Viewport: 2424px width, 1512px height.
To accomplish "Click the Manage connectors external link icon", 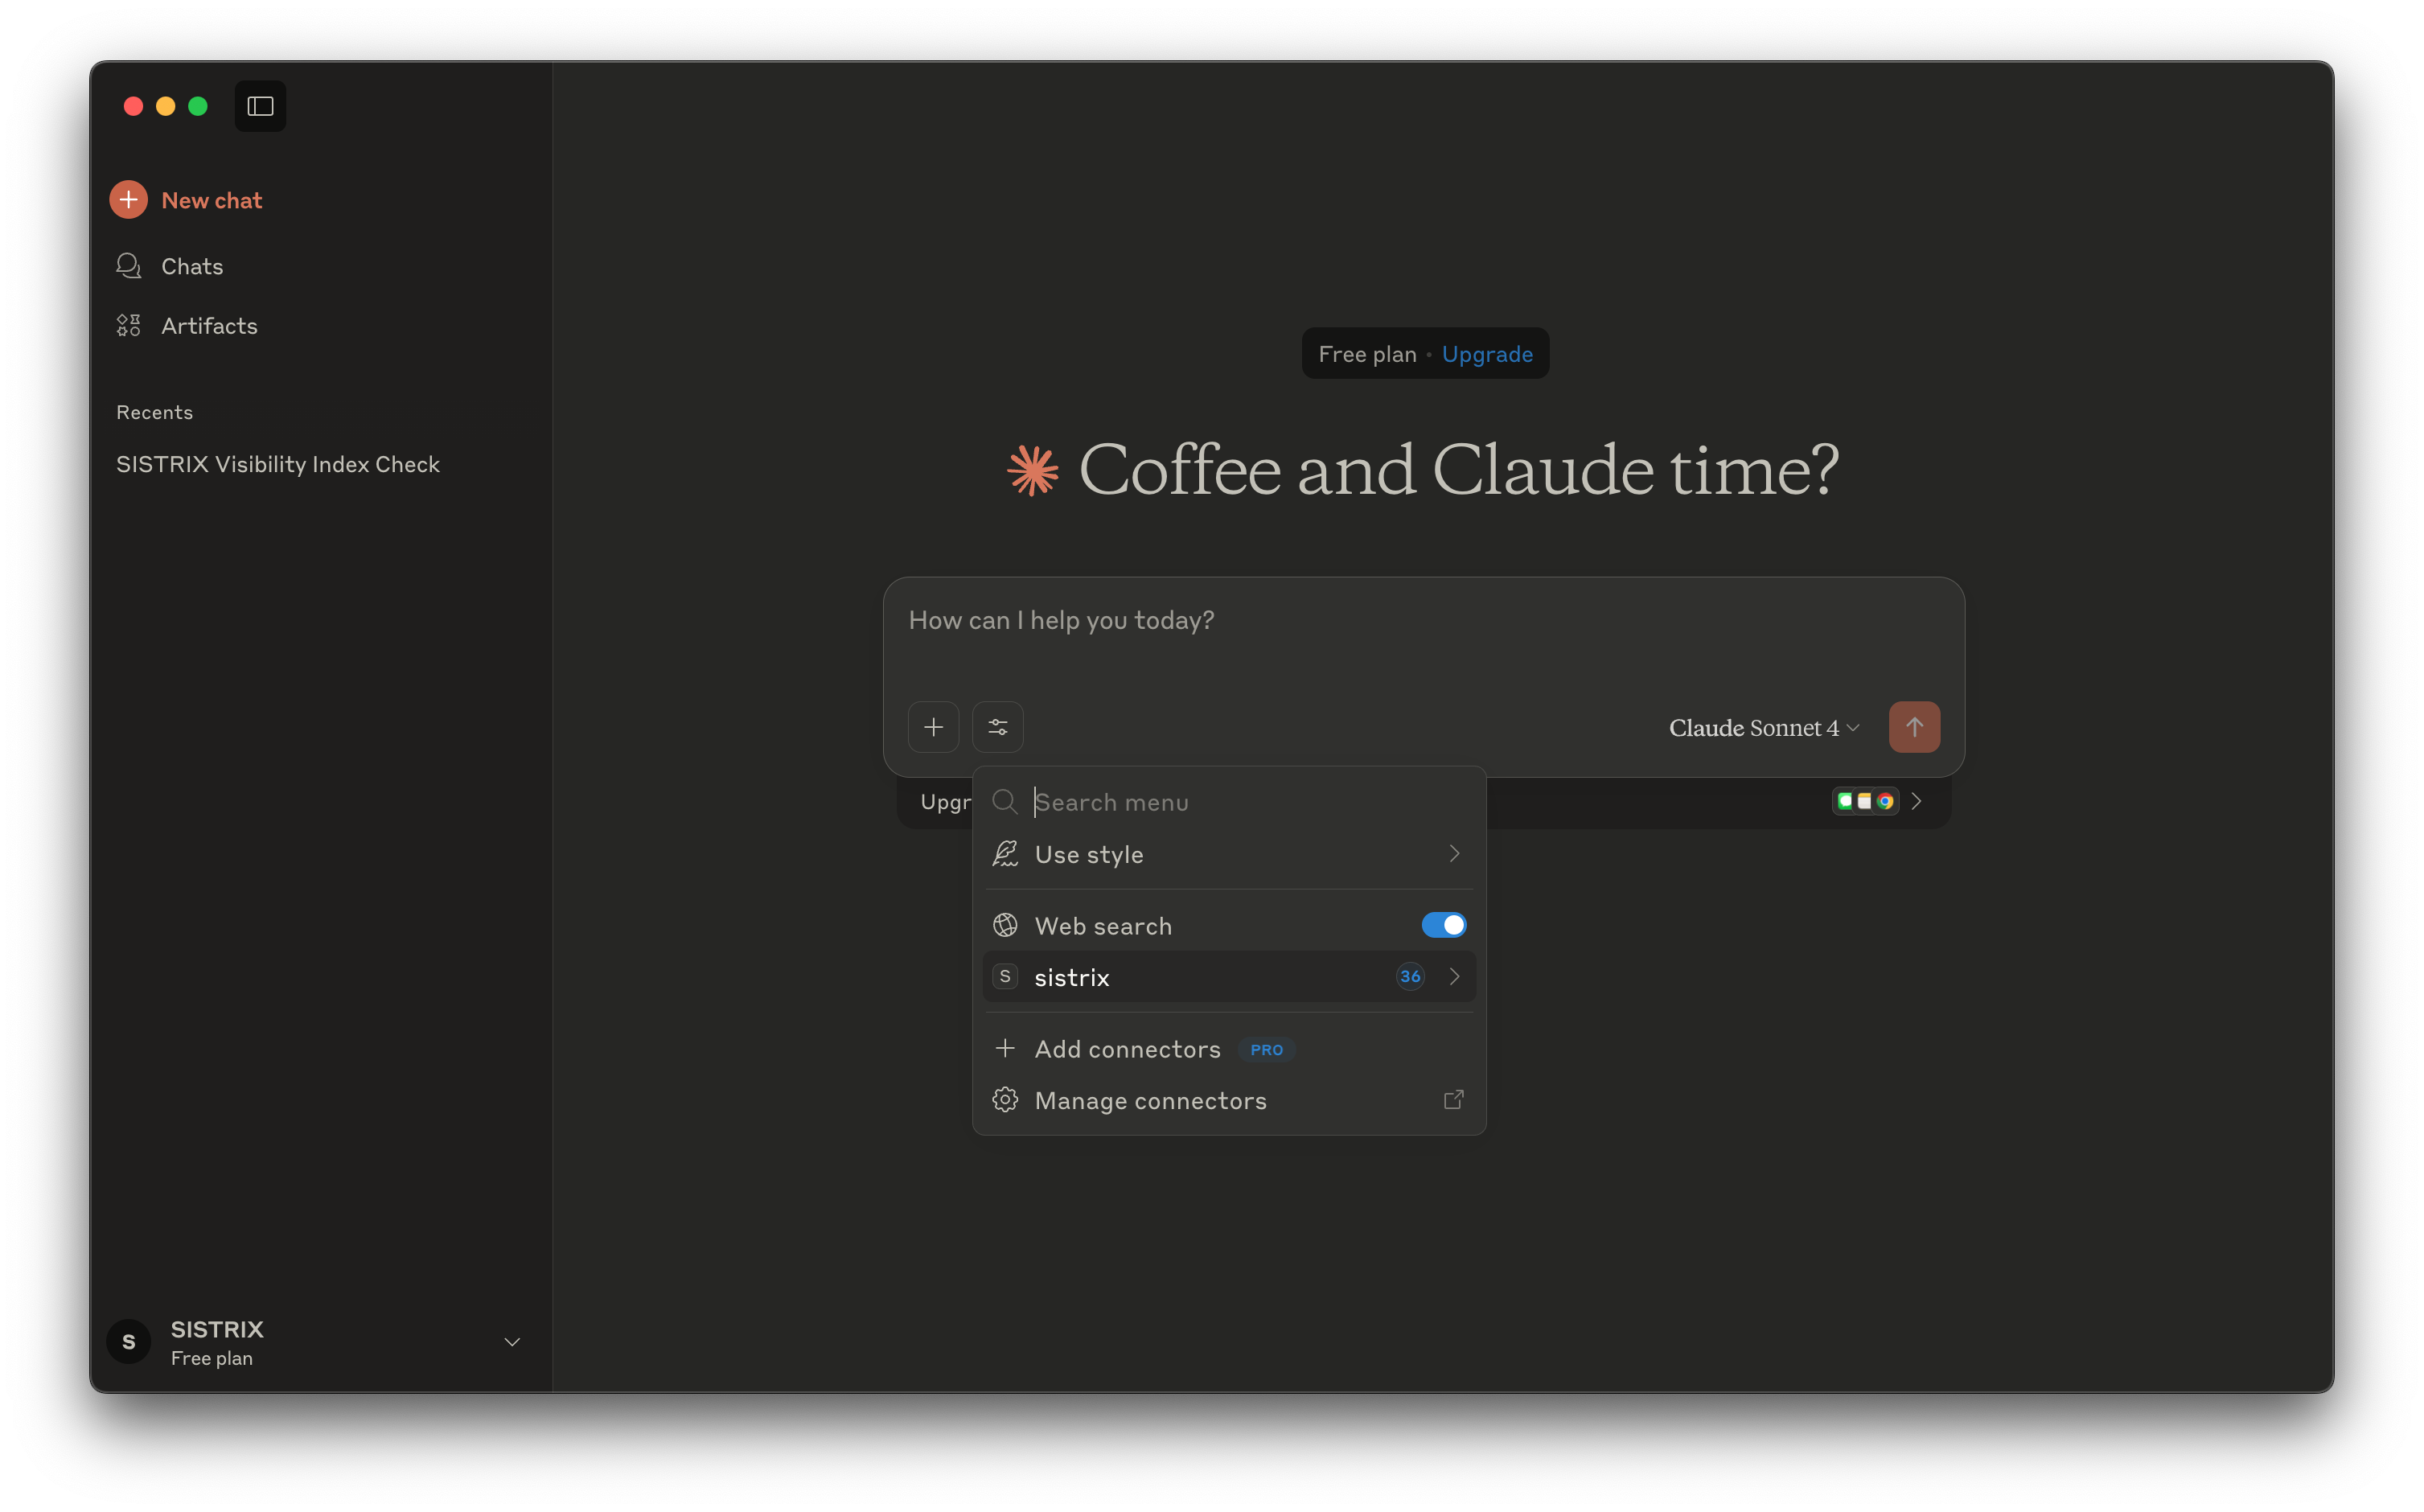I will coord(1454,1100).
